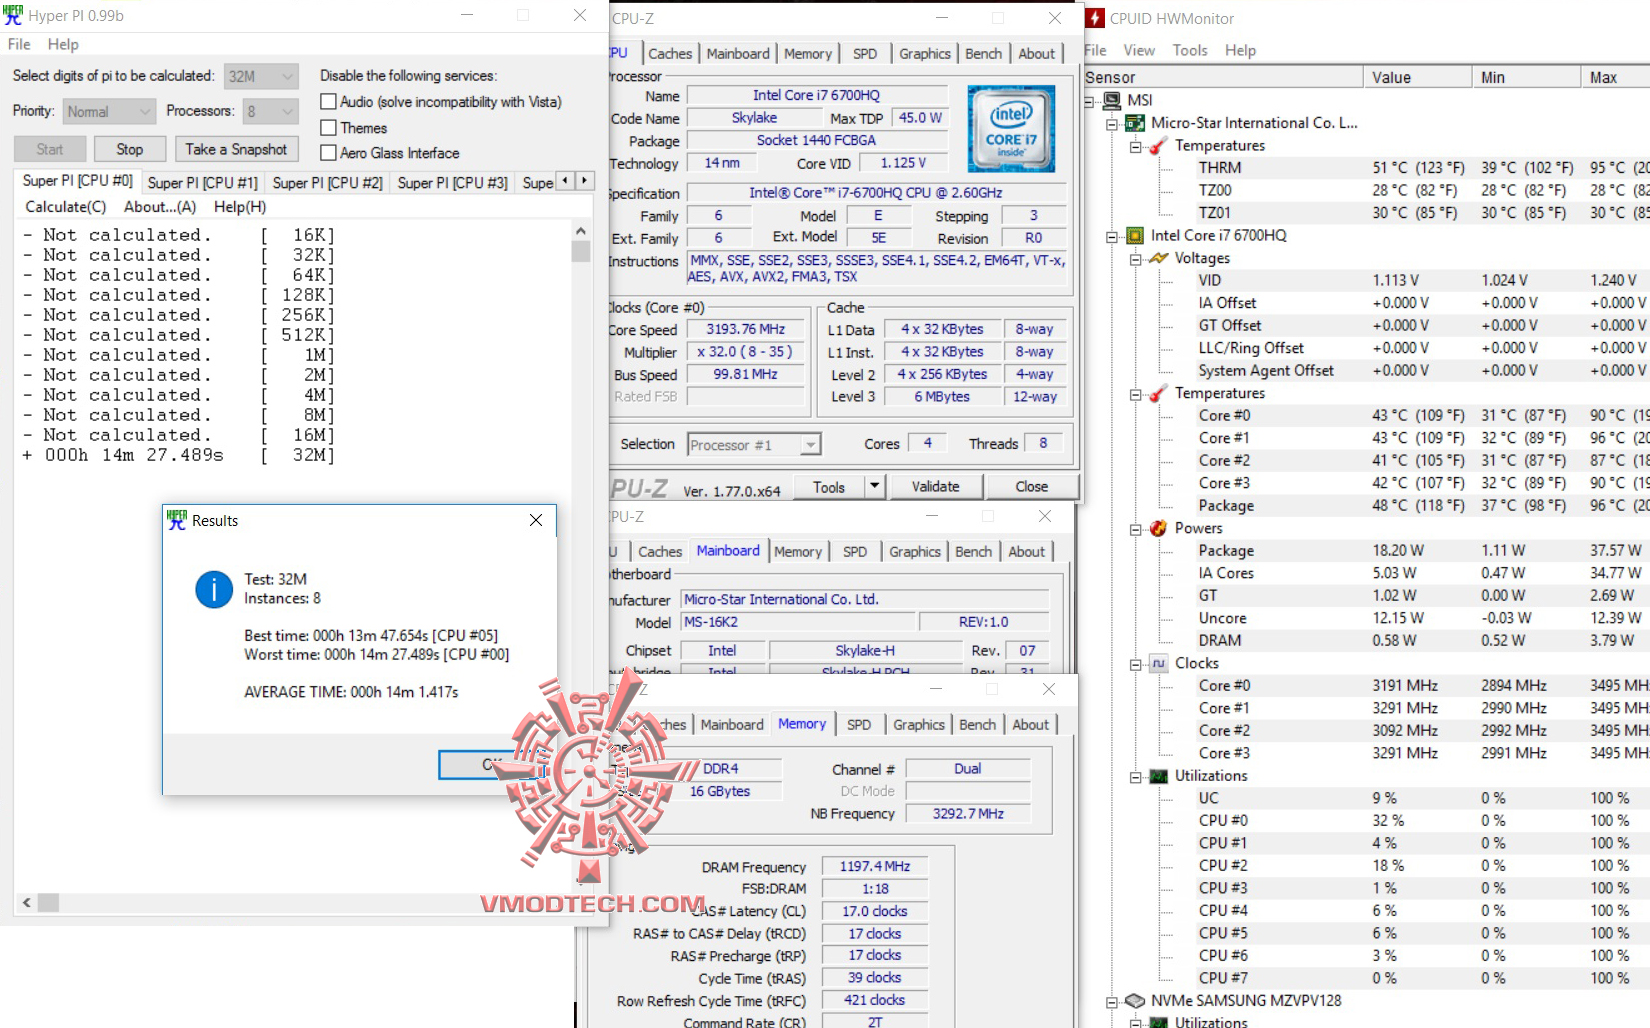
Task: Open Caches tab in CPU-Z processor window
Action: pyautogui.click(x=670, y=54)
